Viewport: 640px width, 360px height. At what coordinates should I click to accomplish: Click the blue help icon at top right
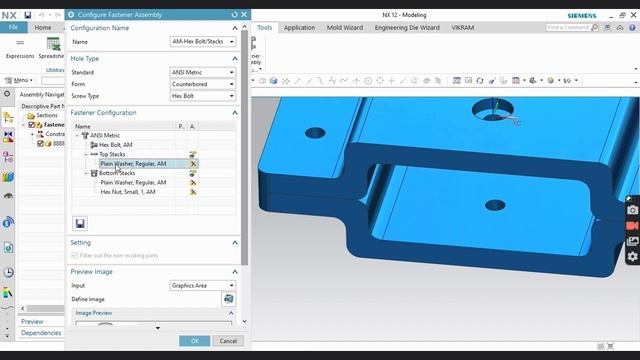pyautogui.click(x=633, y=27)
